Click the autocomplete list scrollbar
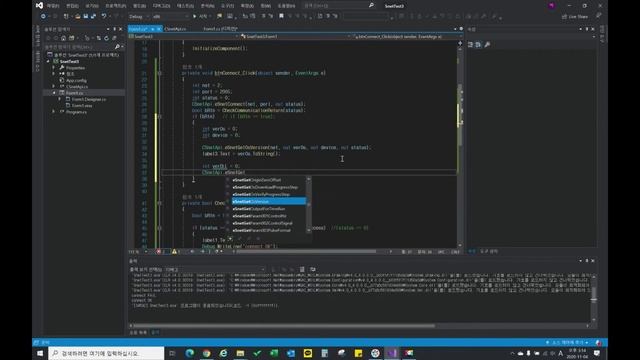Image resolution: width=640 pixels, height=360 pixels. [309, 204]
